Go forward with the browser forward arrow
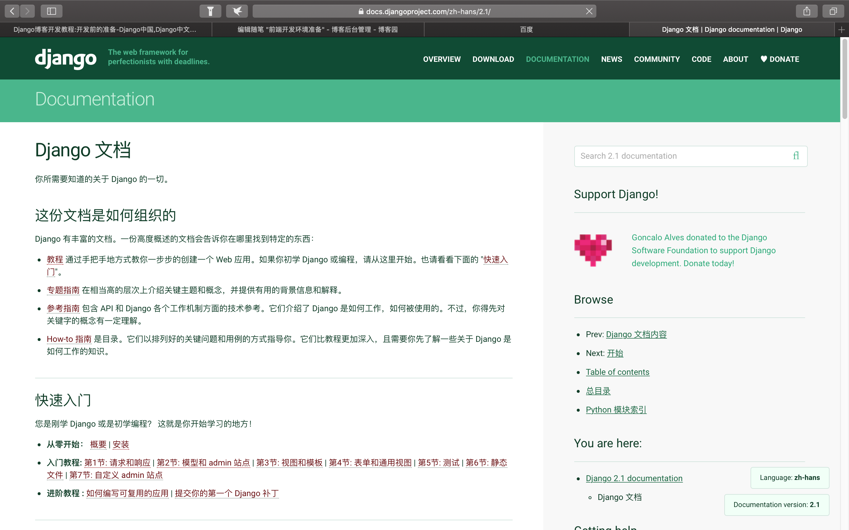 click(x=27, y=11)
